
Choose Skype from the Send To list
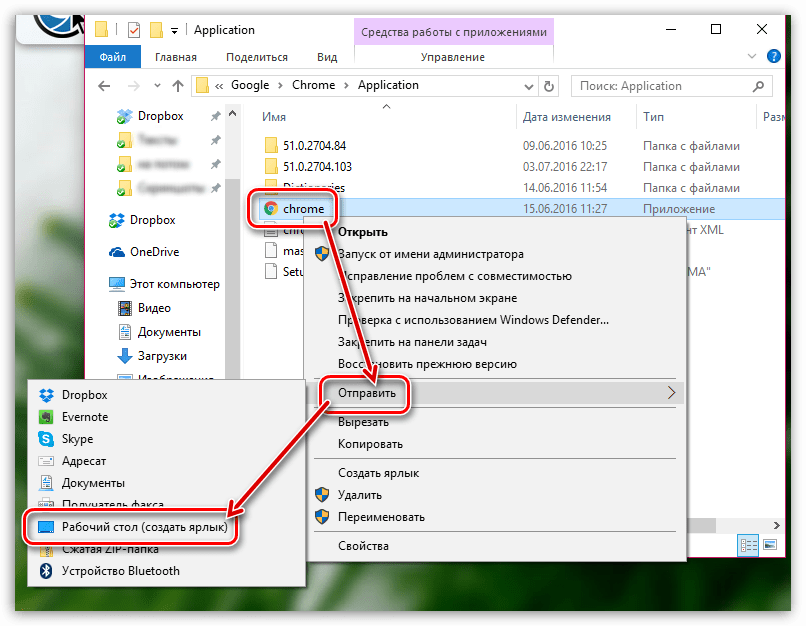(45, 439)
